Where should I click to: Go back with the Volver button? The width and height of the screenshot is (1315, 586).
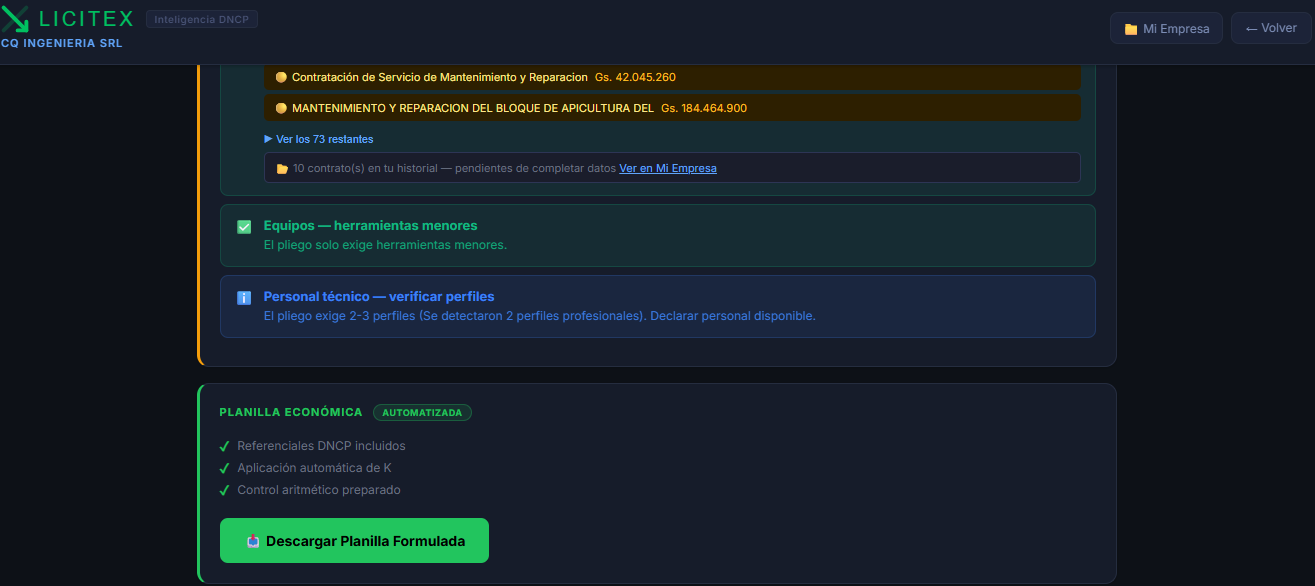(x=1271, y=28)
